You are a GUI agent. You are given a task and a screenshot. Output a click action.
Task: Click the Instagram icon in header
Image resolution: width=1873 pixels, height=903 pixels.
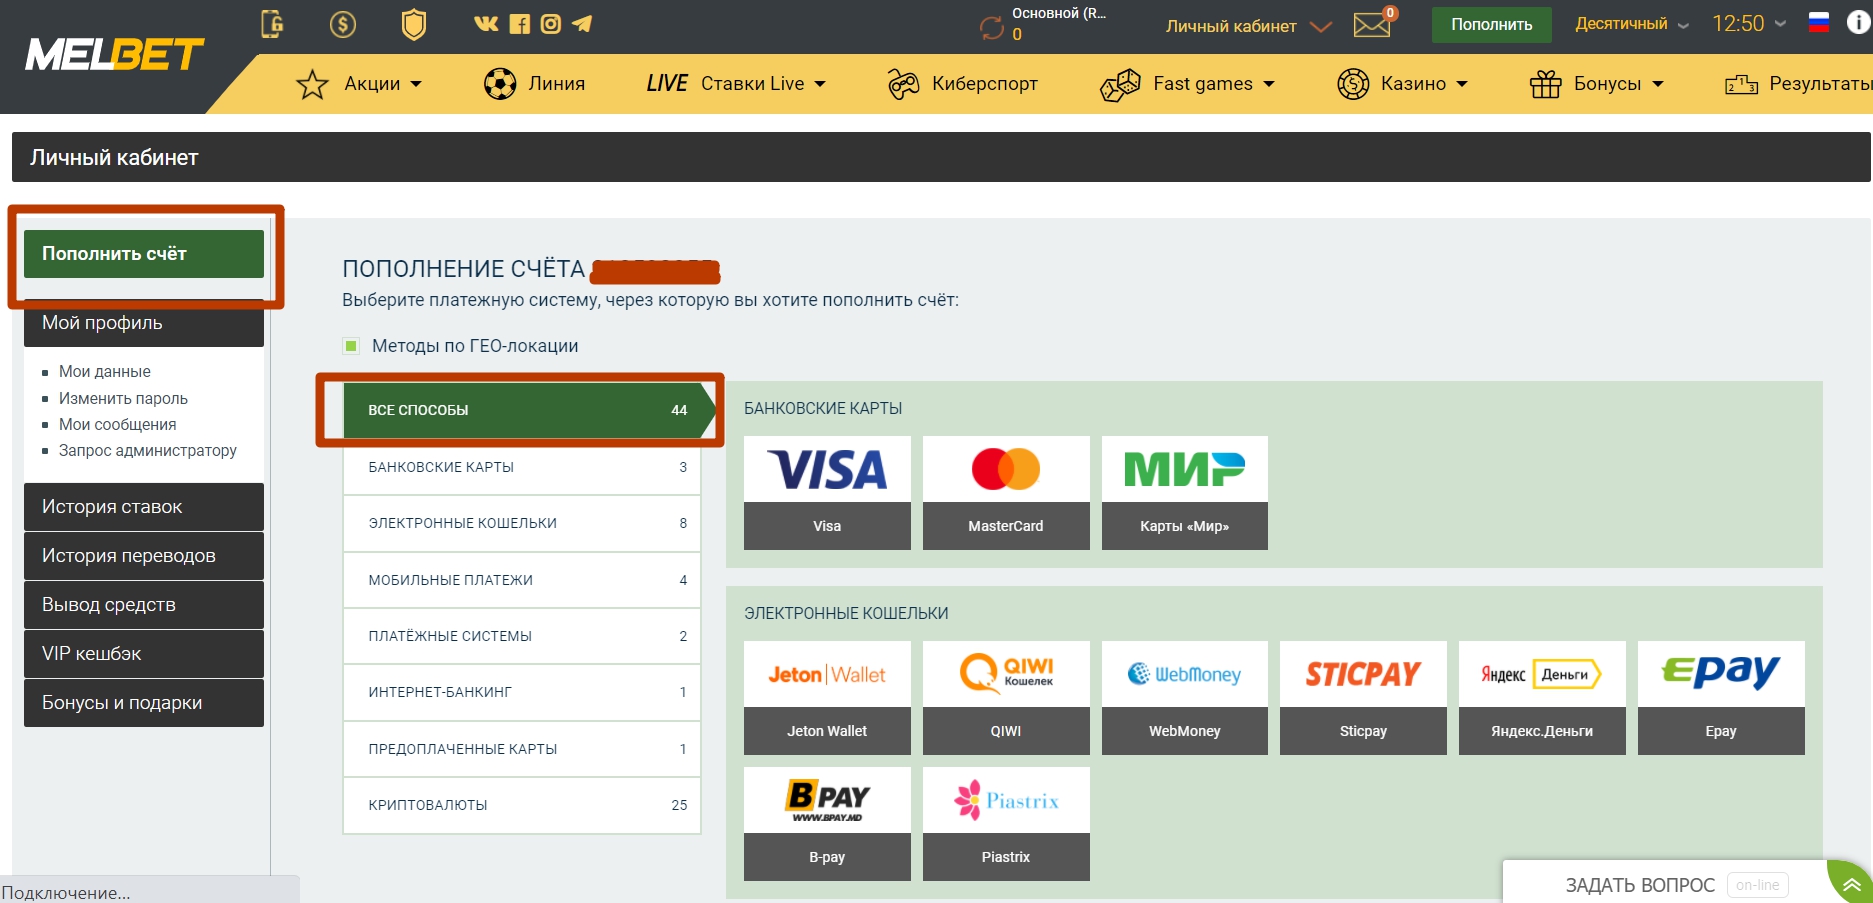tap(550, 24)
